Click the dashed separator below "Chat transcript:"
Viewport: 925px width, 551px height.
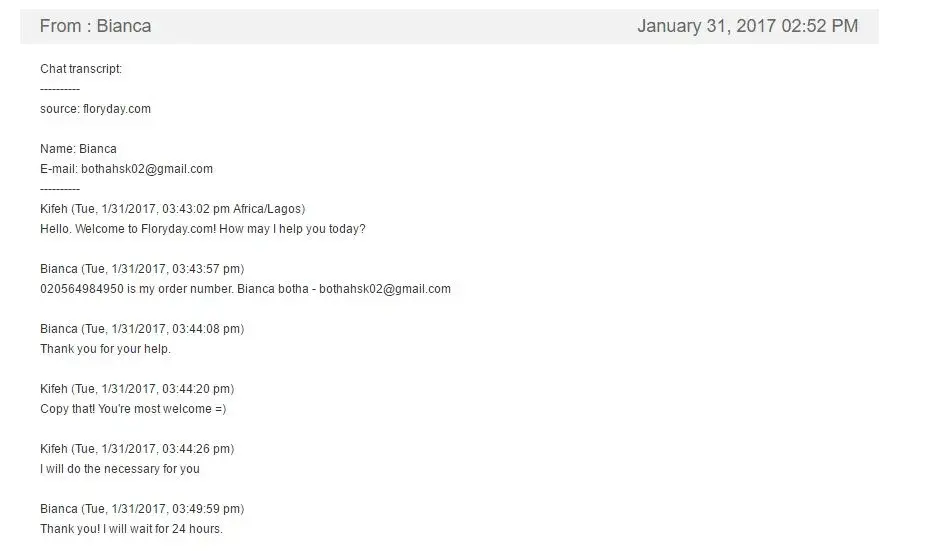[60, 89]
